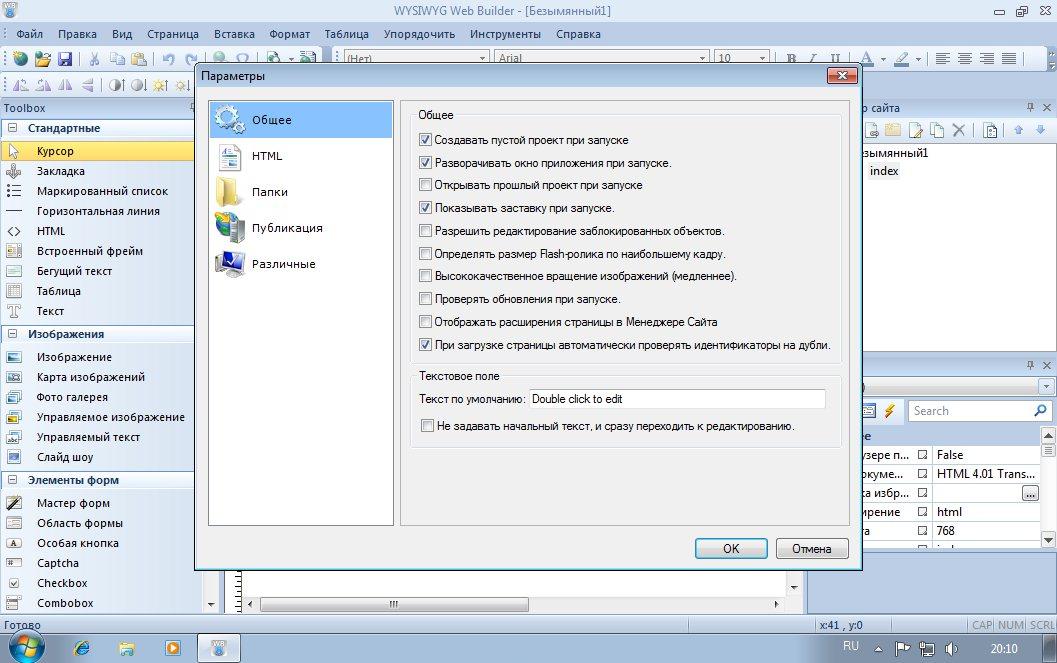Click the increase brightness sun icon
Image resolution: width=1057 pixels, height=663 pixels.
[160, 85]
